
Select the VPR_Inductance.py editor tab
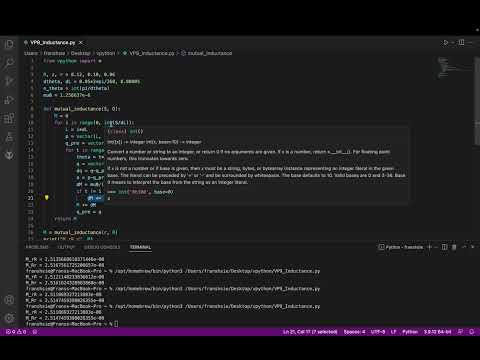53,43
